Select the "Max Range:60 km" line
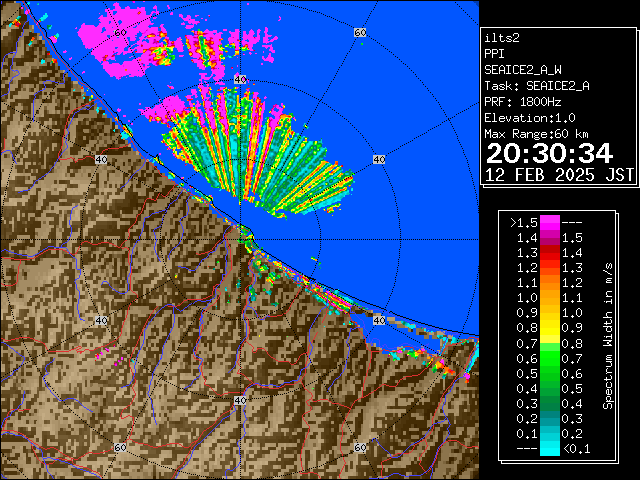Image resolution: width=640 pixels, height=480 pixels. click(x=536, y=134)
